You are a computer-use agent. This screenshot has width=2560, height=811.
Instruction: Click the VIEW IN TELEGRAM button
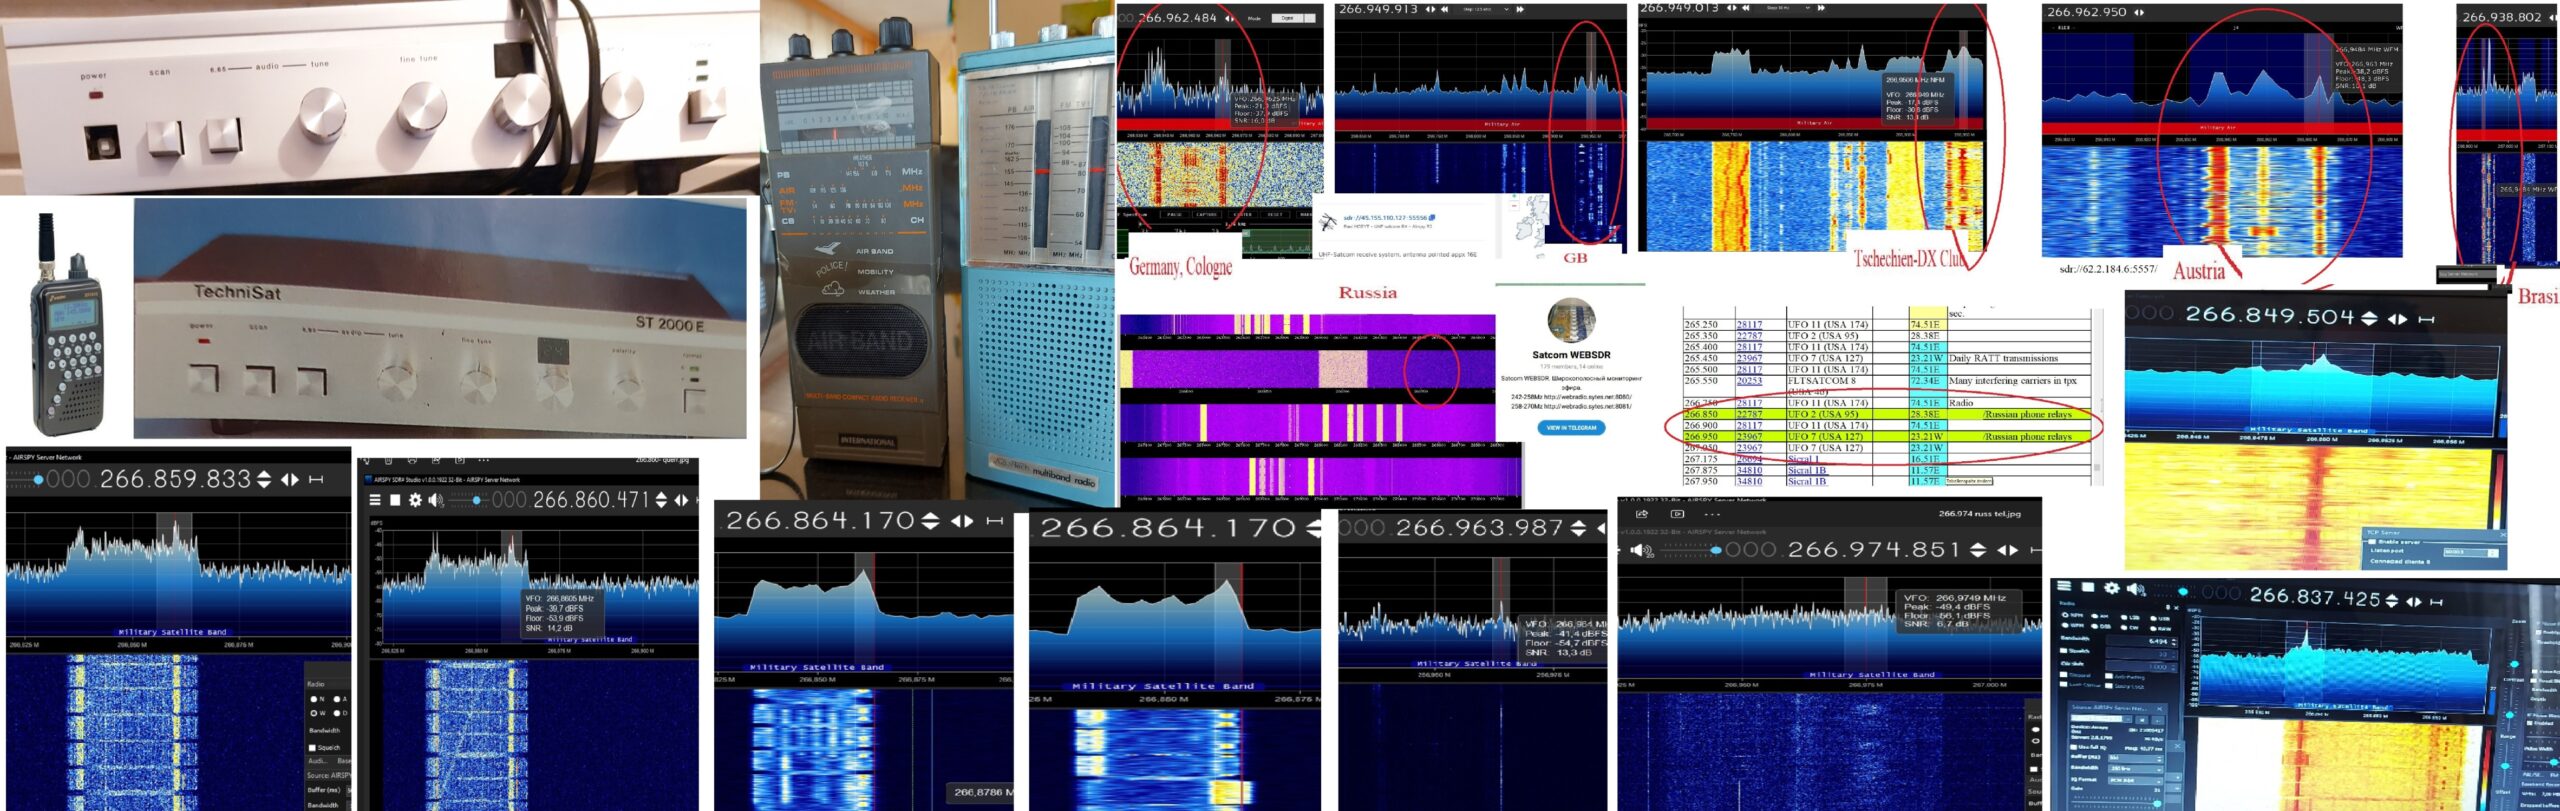pos(1570,427)
